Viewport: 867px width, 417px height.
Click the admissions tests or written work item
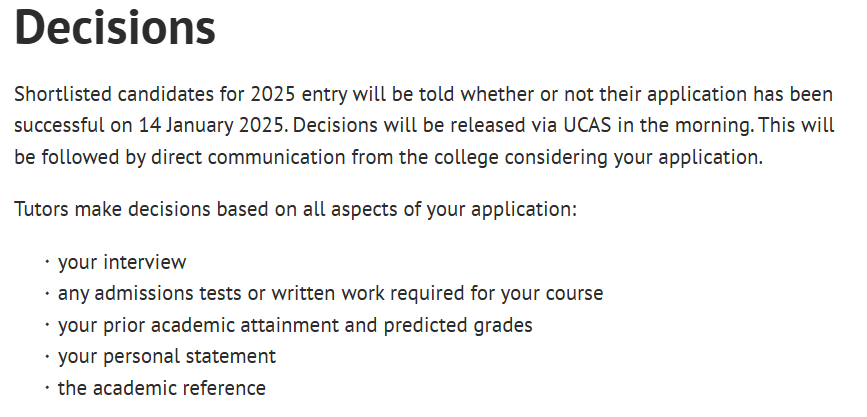click(330, 294)
